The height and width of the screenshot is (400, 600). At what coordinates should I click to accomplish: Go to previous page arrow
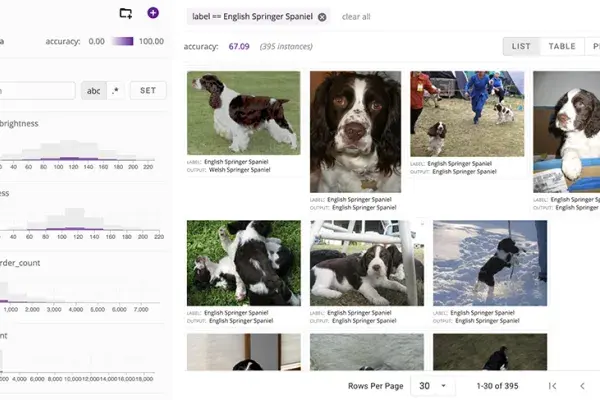pos(582,386)
